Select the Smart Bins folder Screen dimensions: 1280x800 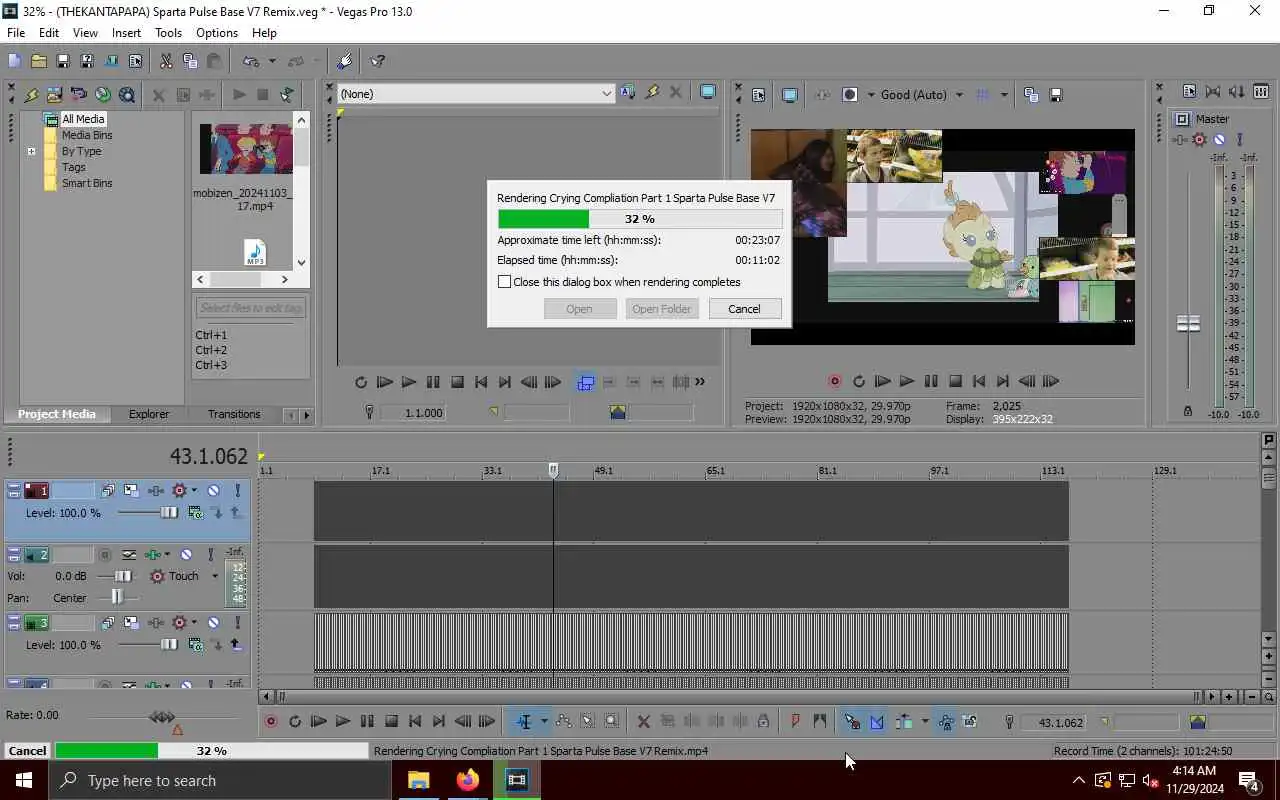point(87,183)
